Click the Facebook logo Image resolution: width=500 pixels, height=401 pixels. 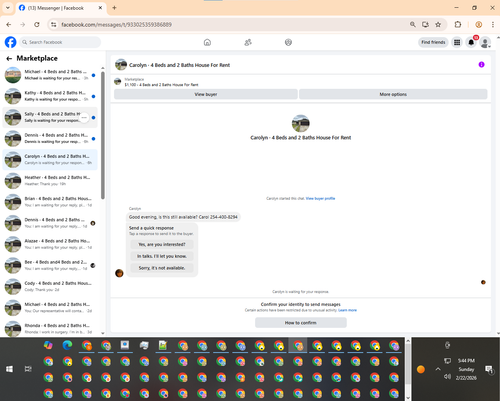tap(10, 42)
